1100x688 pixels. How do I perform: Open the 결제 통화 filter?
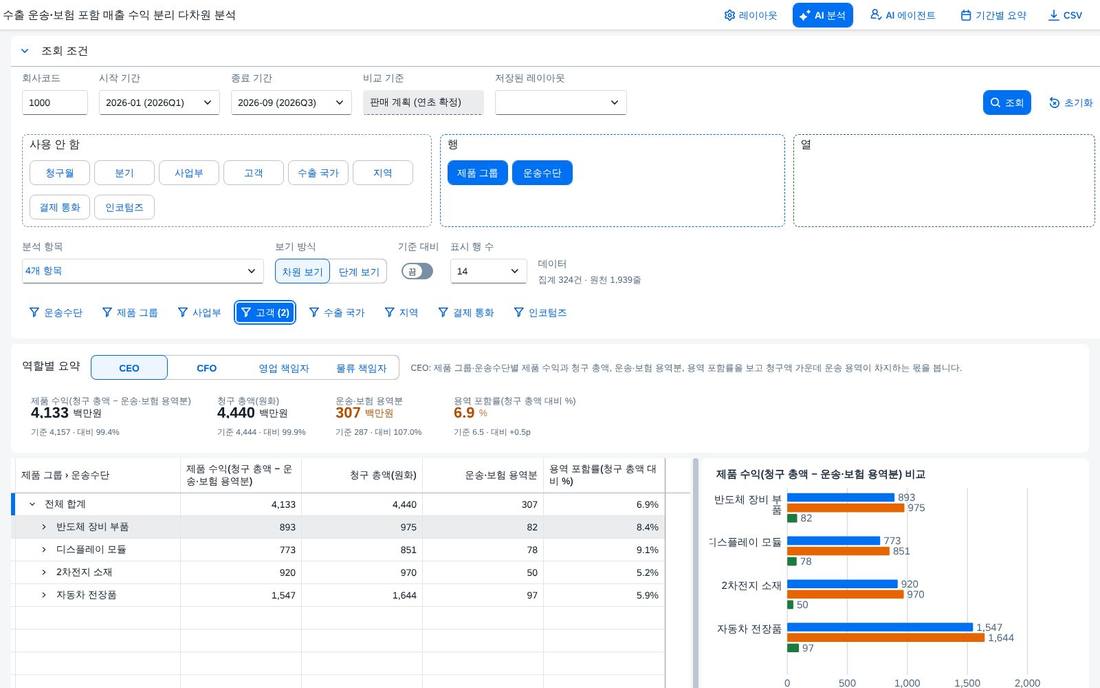pyautogui.click(x=466, y=312)
